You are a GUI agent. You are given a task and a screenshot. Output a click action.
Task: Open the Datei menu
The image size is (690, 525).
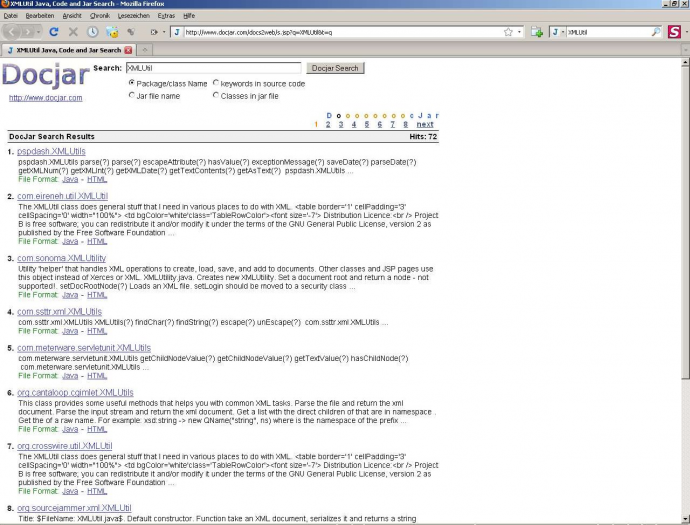11,15
